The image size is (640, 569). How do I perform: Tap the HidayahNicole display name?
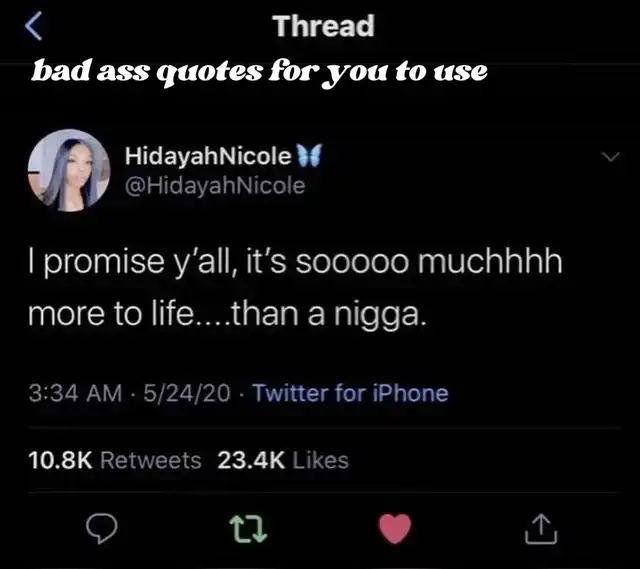click(x=208, y=156)
